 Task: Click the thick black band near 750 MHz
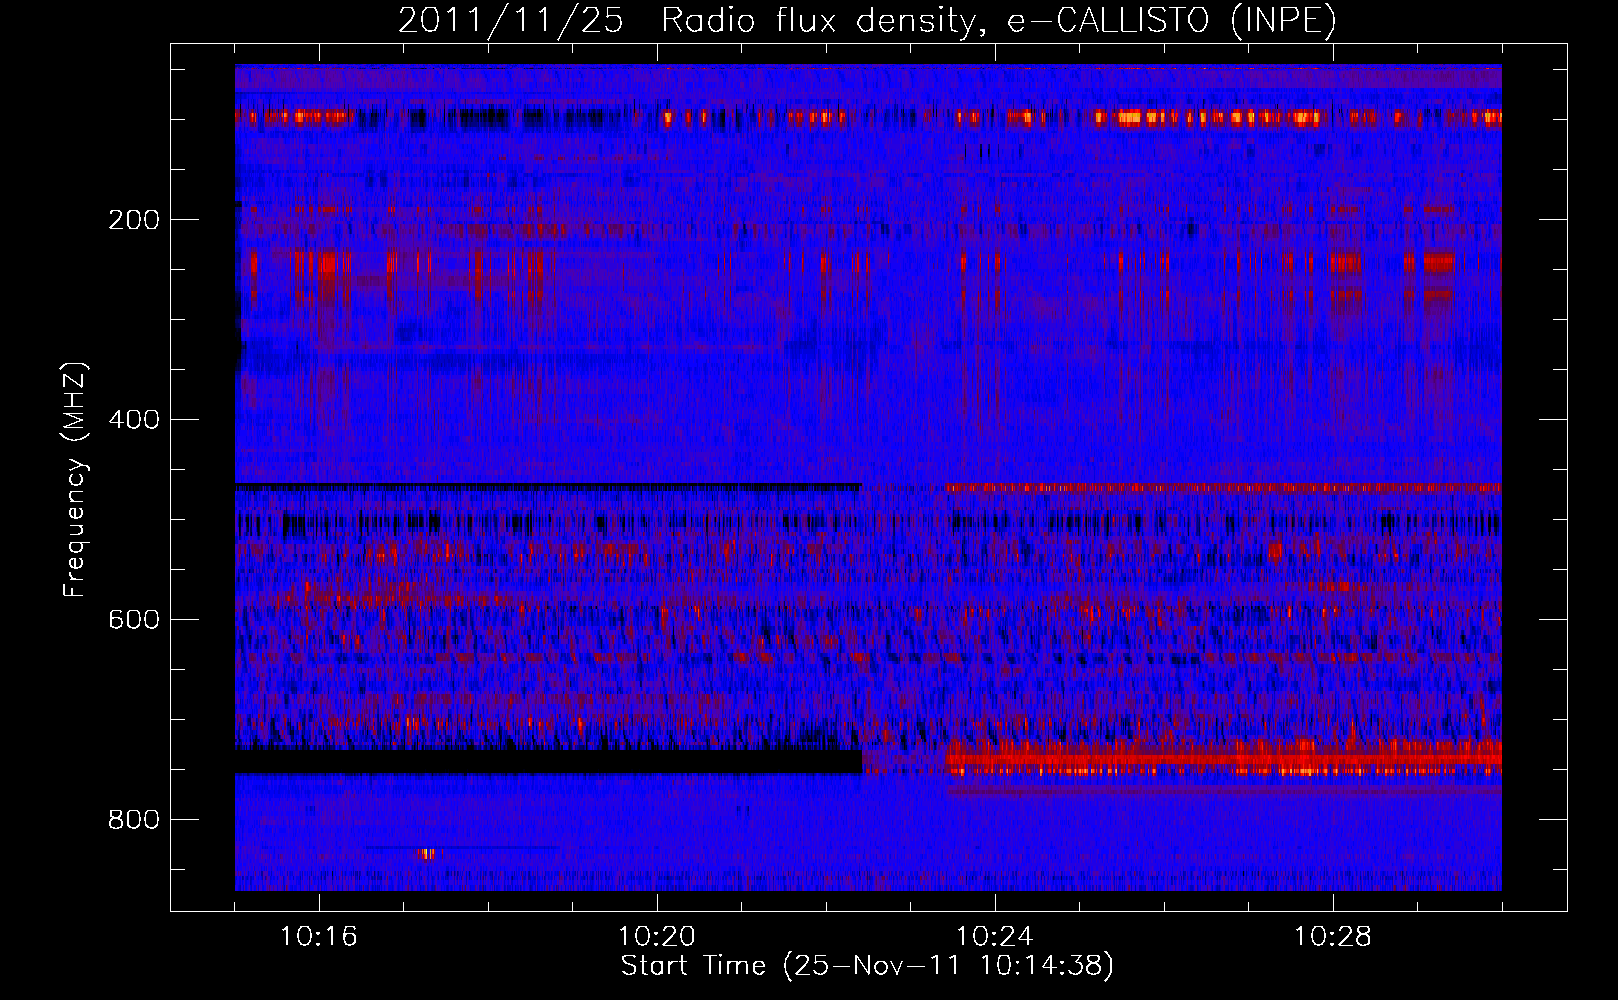[548, 761]
